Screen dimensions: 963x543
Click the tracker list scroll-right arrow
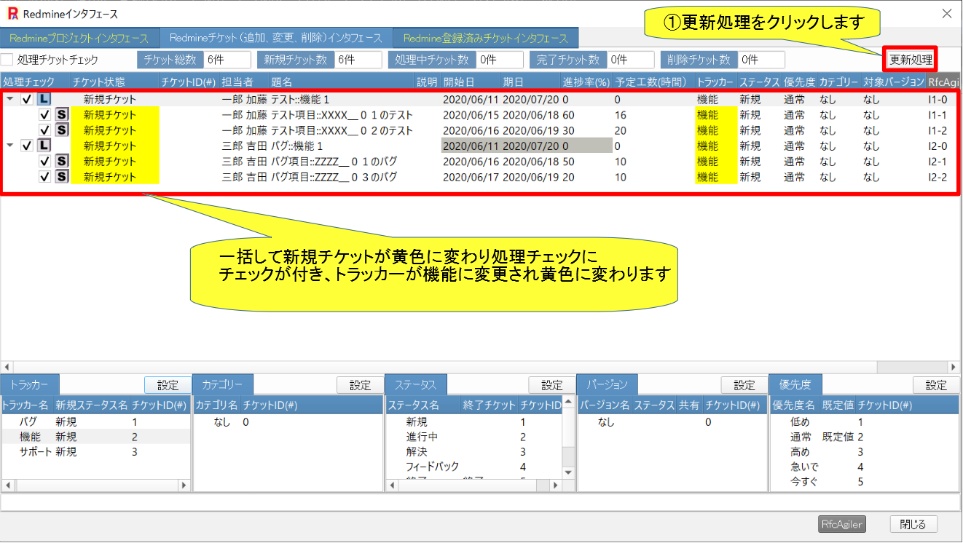click(184, 485)
